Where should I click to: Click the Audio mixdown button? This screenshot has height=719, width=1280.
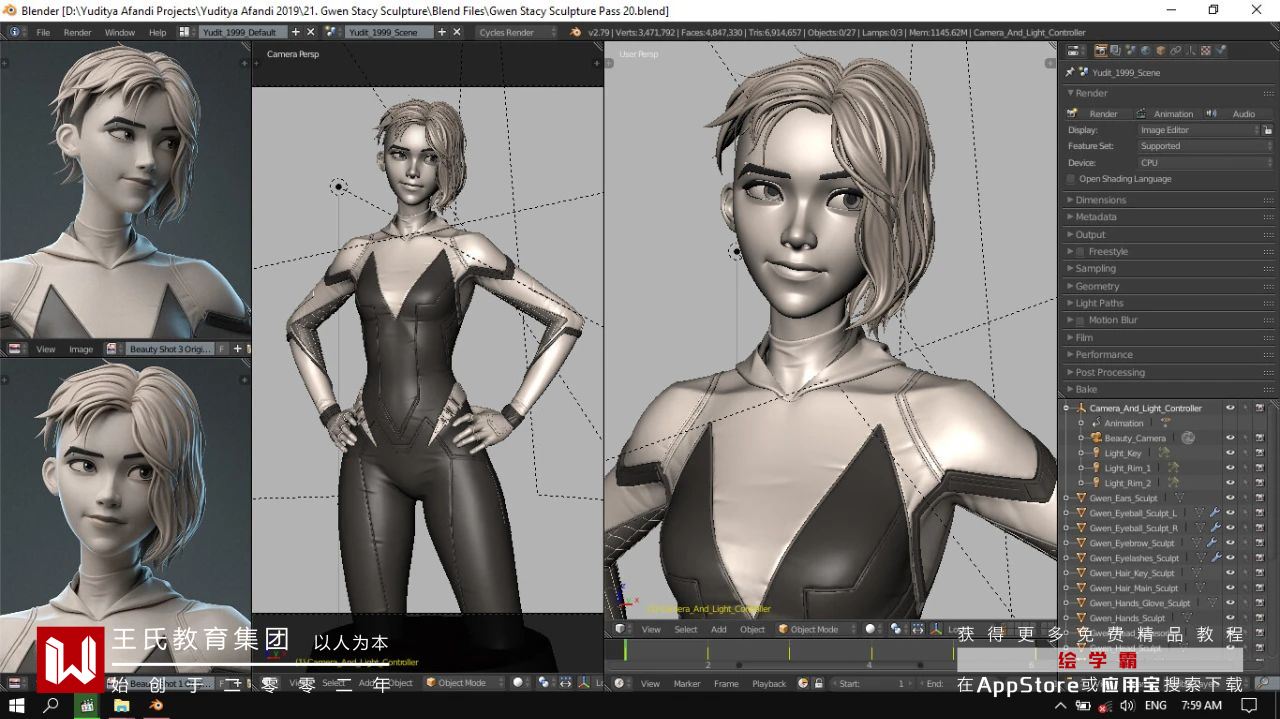[1237, 114]
